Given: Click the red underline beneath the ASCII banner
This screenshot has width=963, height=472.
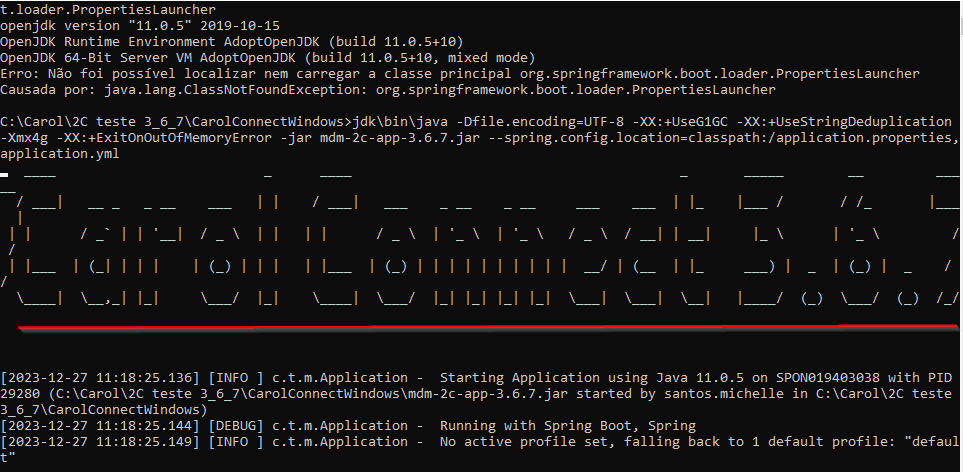Looking at the screenshot, I should tap(480, 327).
